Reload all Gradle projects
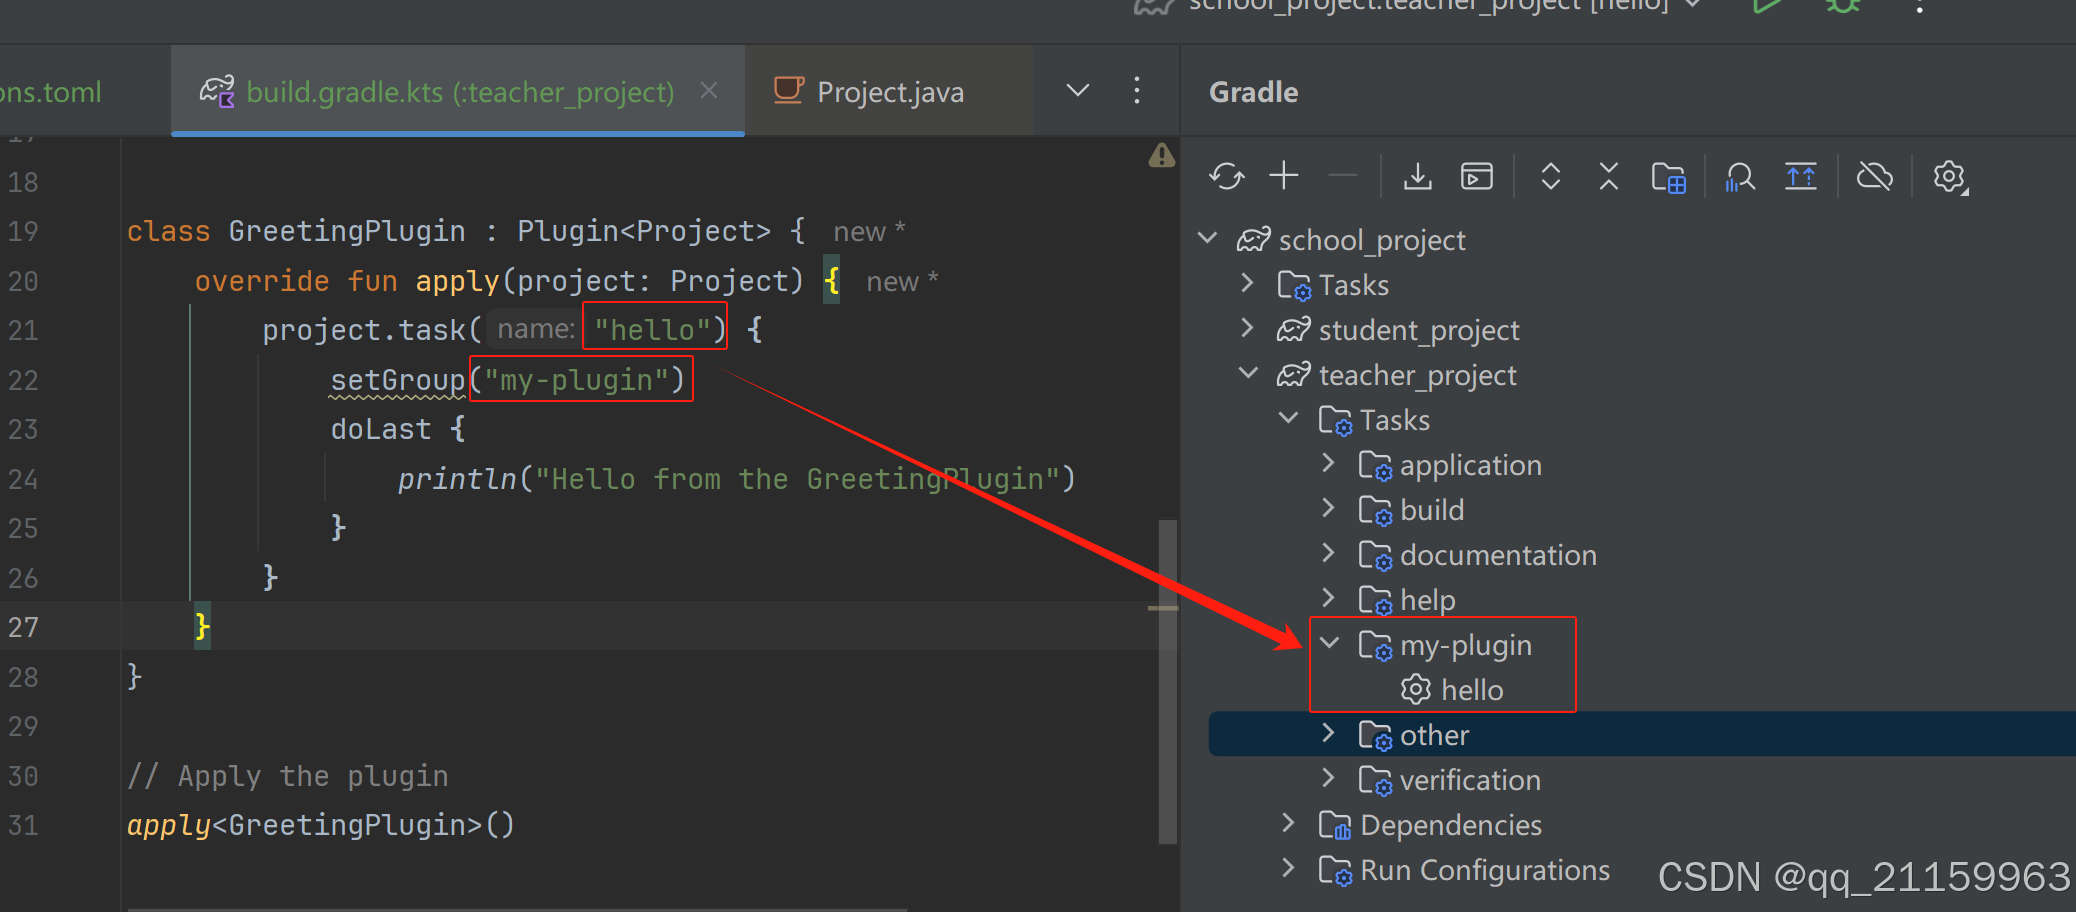 coord(1227,176)
